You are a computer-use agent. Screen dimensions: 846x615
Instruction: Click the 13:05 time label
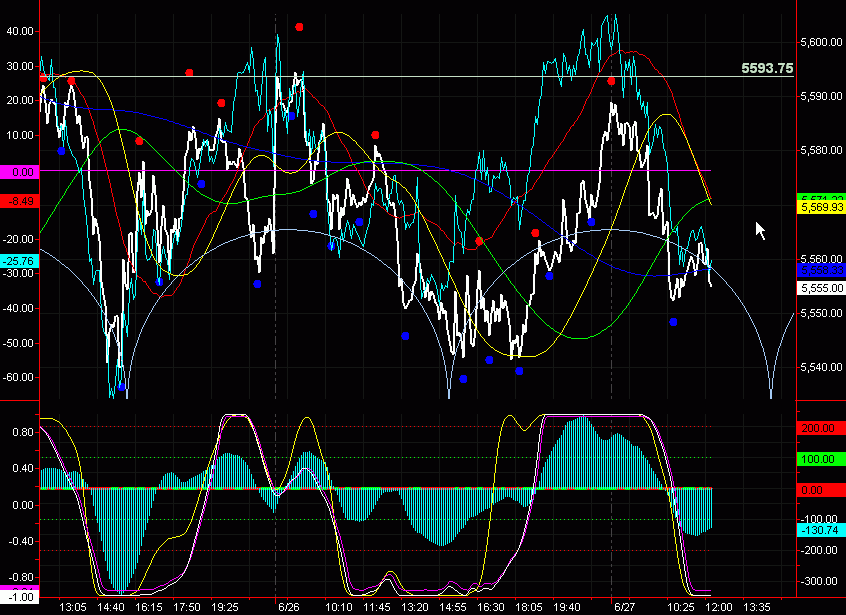[72, 607]
